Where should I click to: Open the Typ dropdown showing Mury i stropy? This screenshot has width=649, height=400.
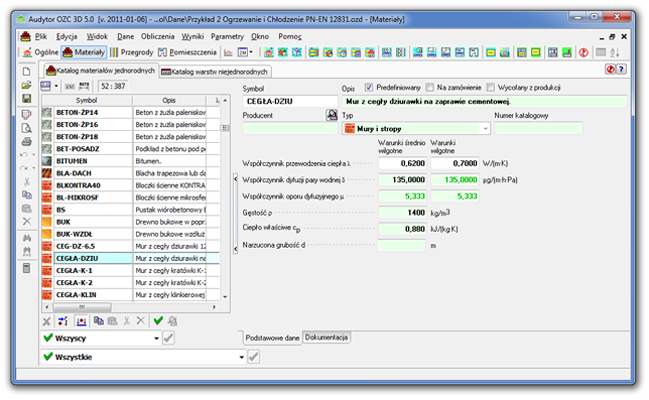pyautogui.click(x=416, y=129)
